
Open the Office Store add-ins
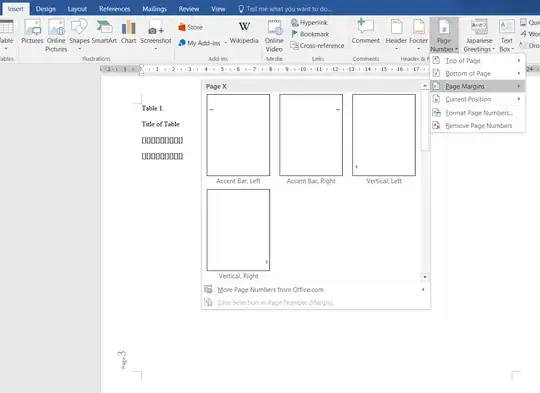coord(190,27)
